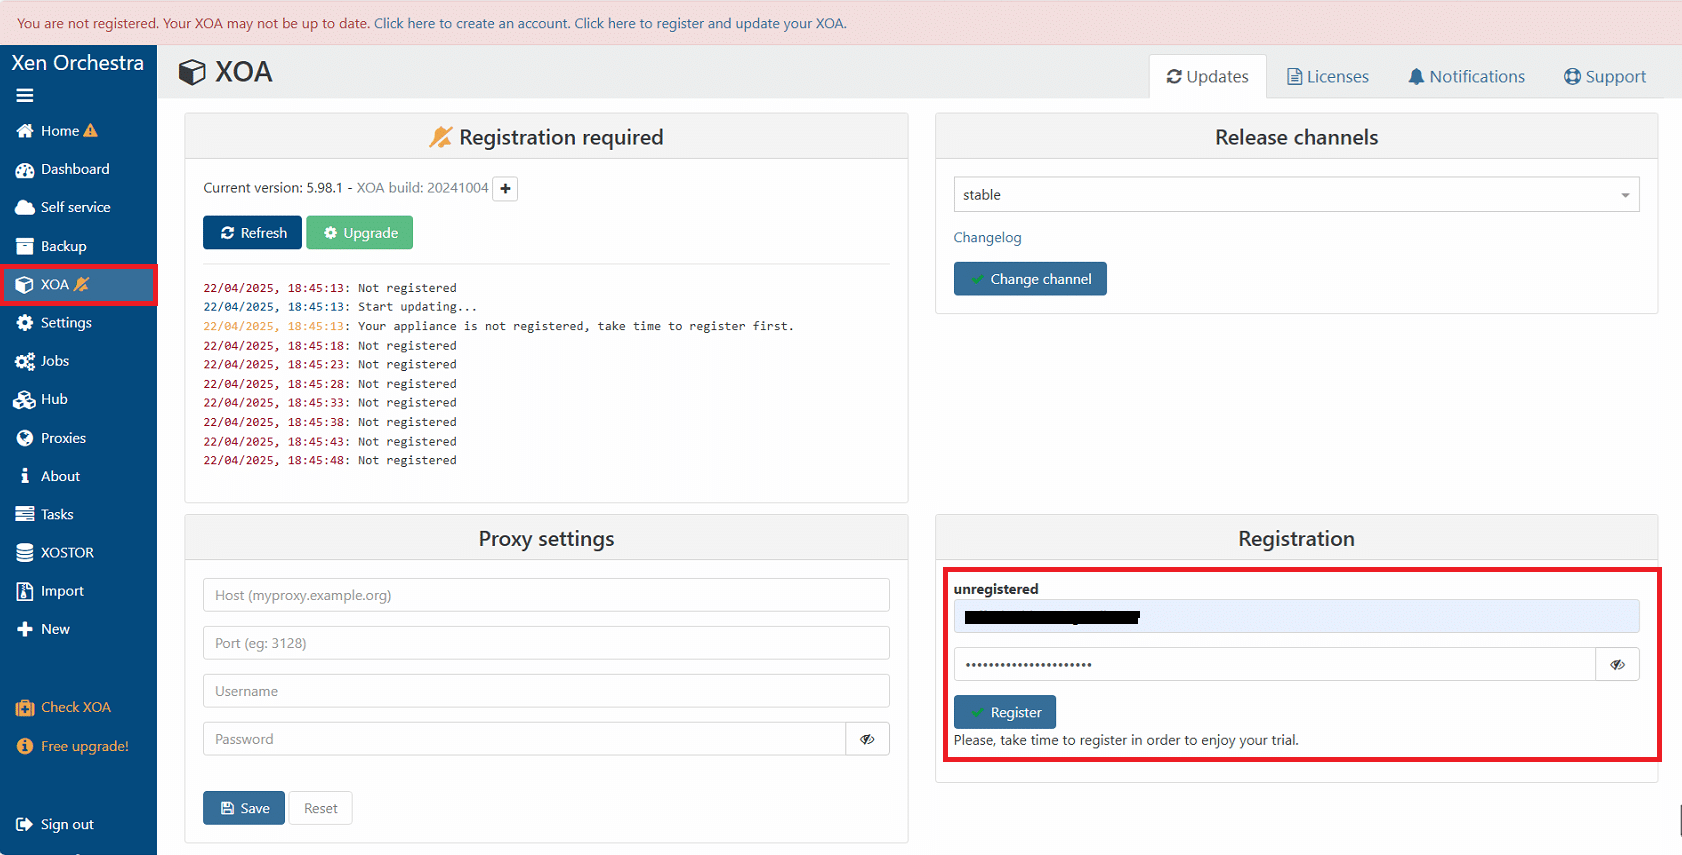Focus the proxy Username field

(546, 691)
